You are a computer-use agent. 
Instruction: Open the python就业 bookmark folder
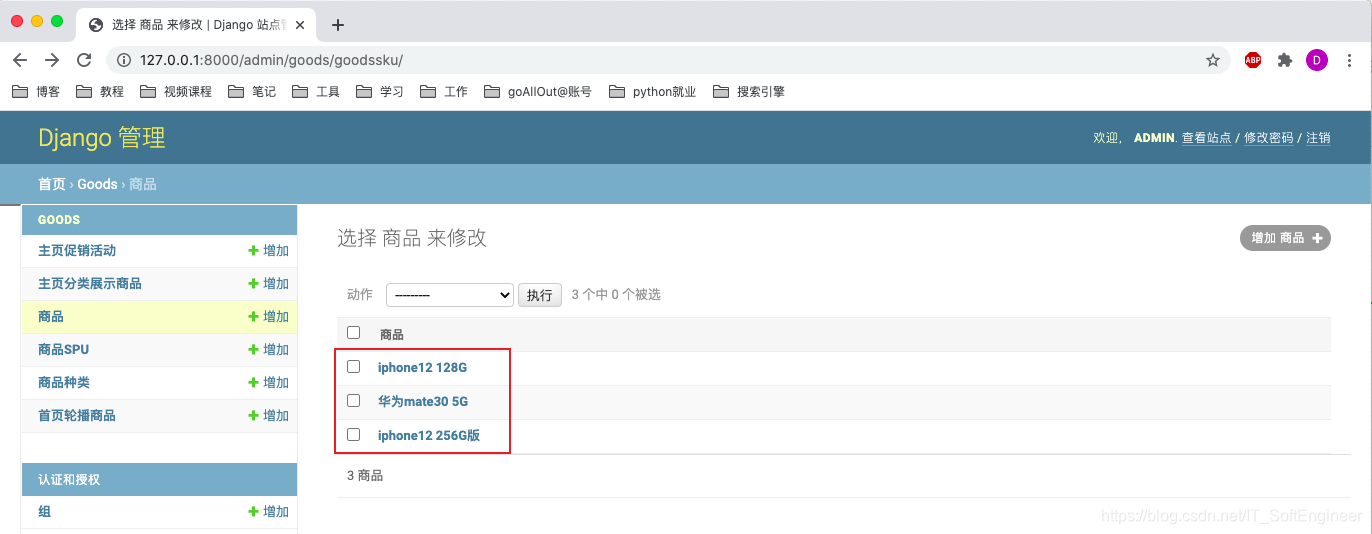pos(652,91)
